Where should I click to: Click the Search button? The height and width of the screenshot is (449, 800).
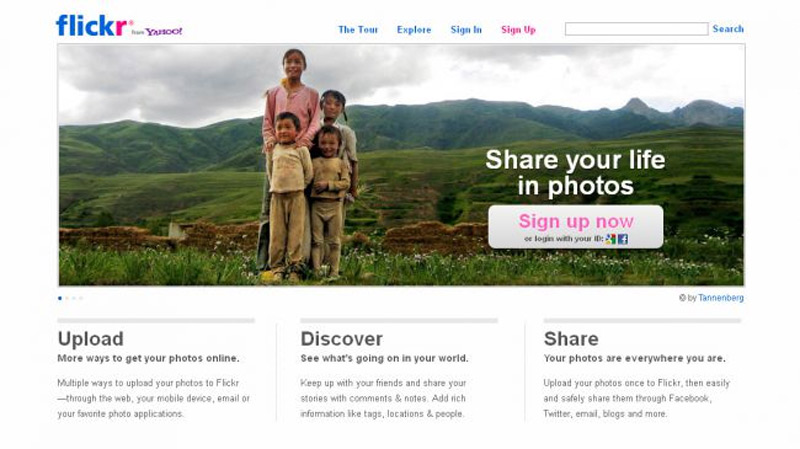tap(728, 29)
